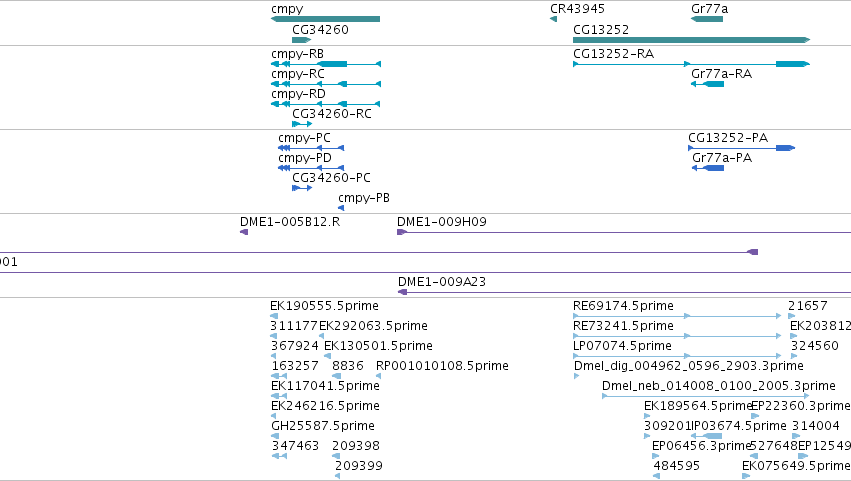Open the cmpy-PB protein label
The width and height of the screenshot is (851, 481).
point(364,198)
